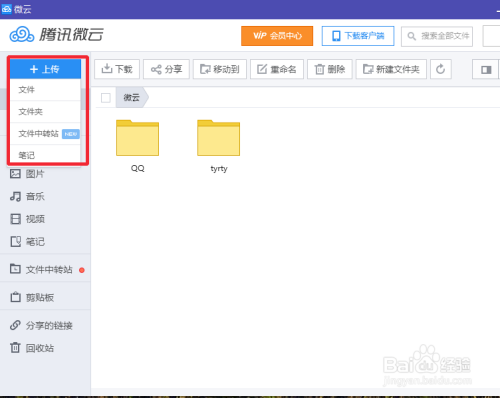This screenshot has height=398, width=500.
Task: Open 笔记 in the sidebar
Action: tap(27, 242)
